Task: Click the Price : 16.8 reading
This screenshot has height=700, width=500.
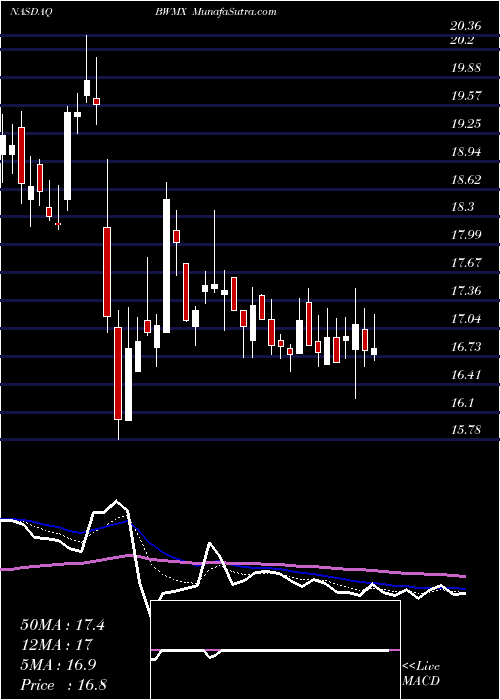Action: tap(63, 685)
